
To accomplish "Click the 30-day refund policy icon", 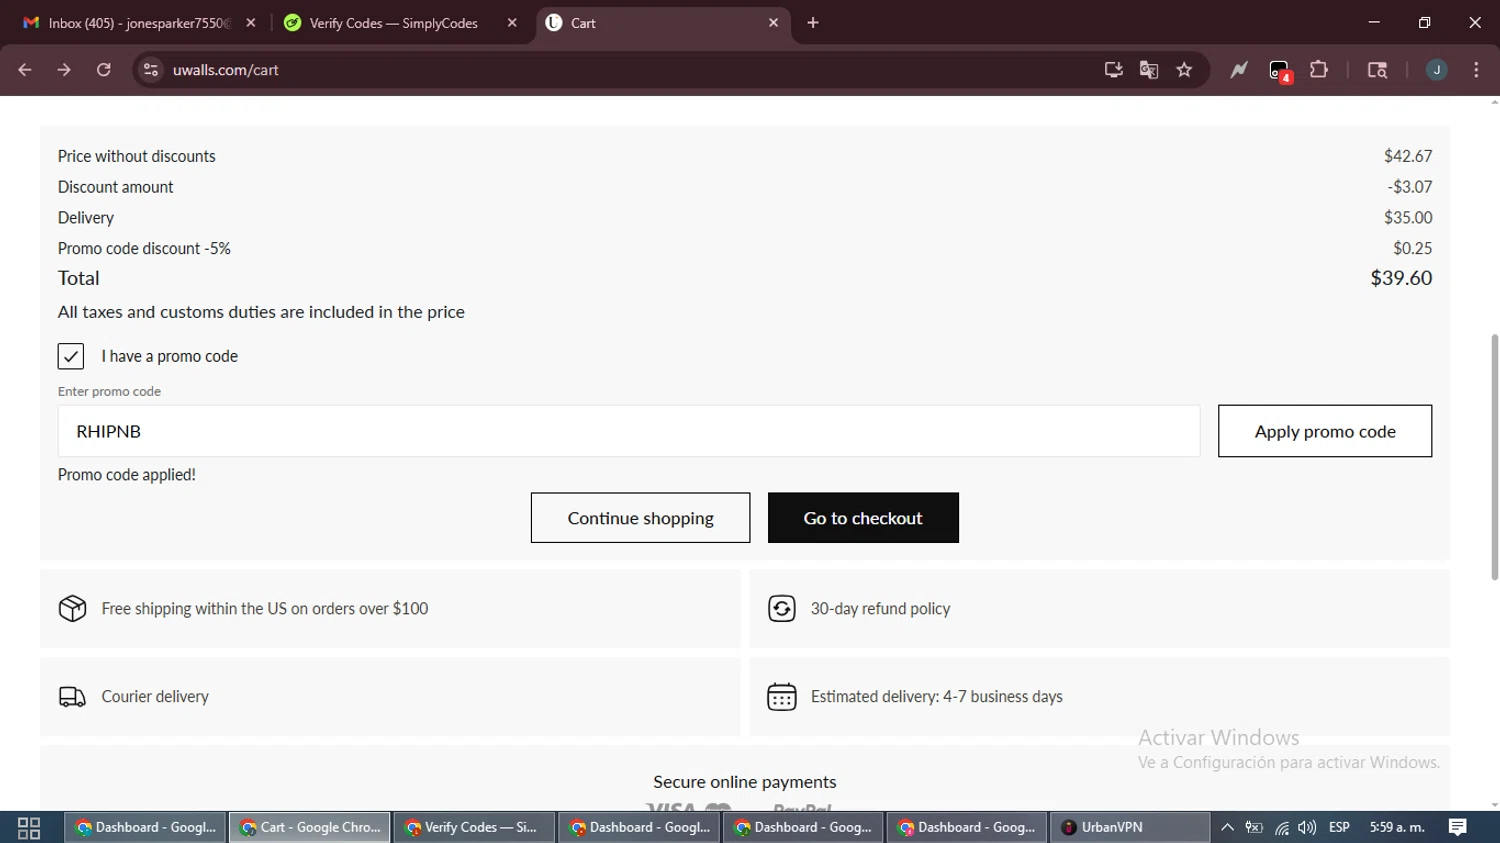I will coord(782,608).
